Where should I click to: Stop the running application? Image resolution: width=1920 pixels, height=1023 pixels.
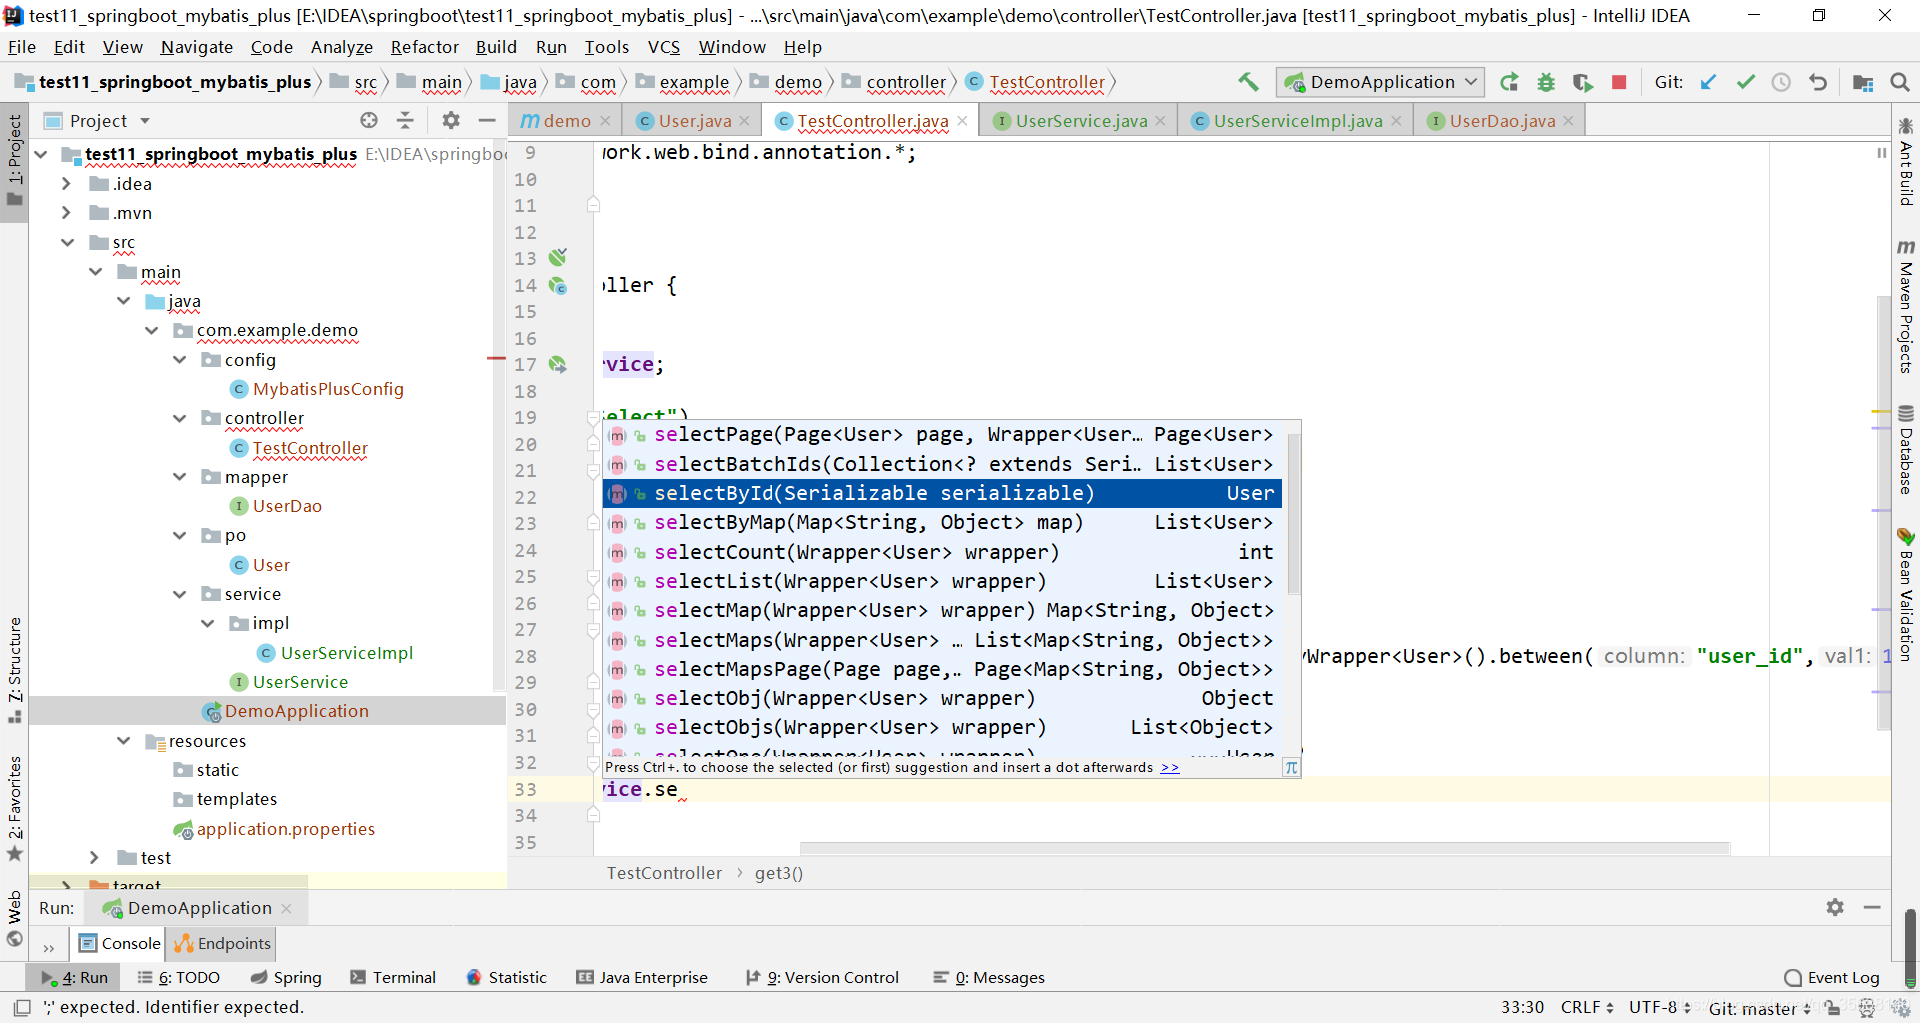pos(1619,82)
